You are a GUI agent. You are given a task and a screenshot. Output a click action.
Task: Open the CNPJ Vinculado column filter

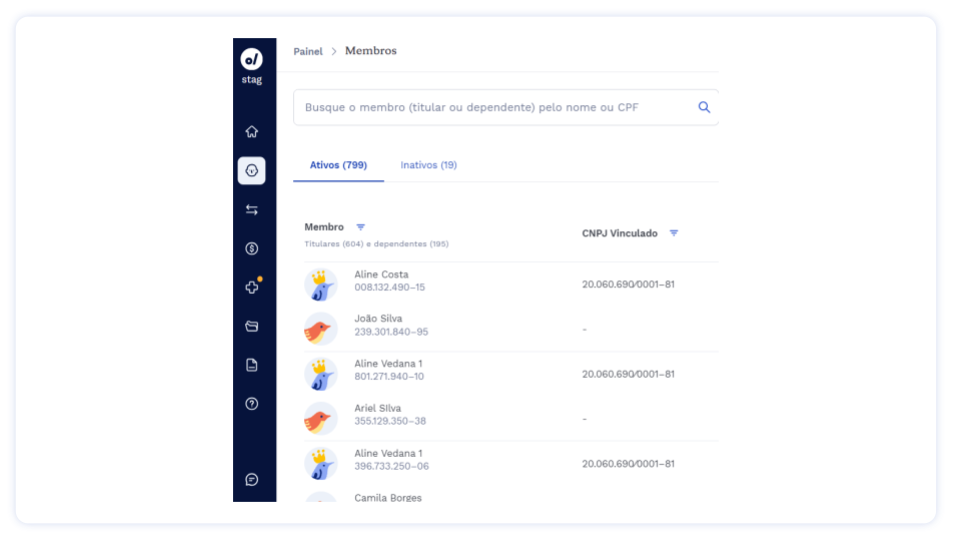click(673, 233)
